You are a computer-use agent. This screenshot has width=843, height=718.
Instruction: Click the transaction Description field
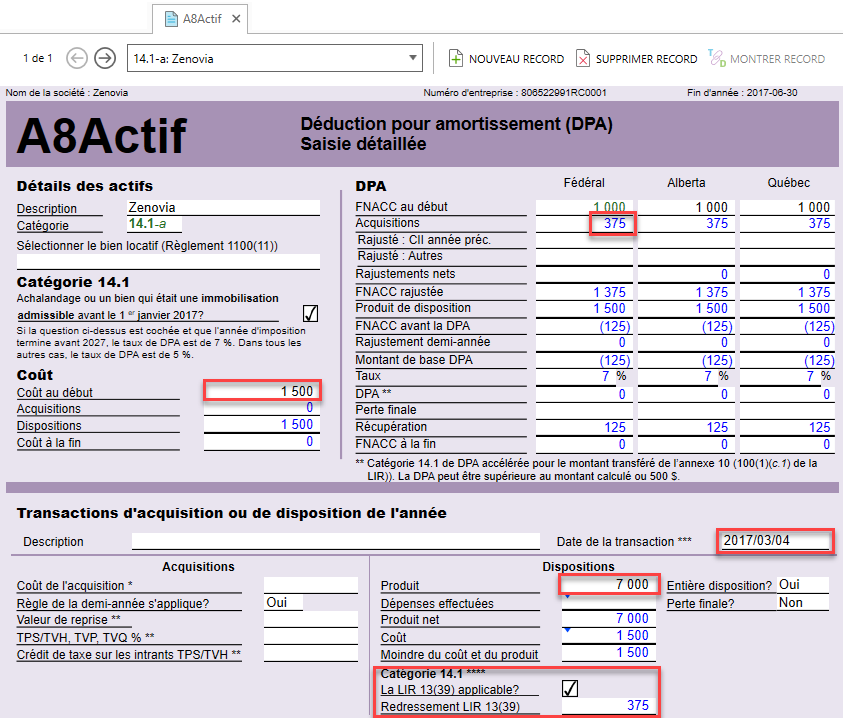tap(336, 541)
